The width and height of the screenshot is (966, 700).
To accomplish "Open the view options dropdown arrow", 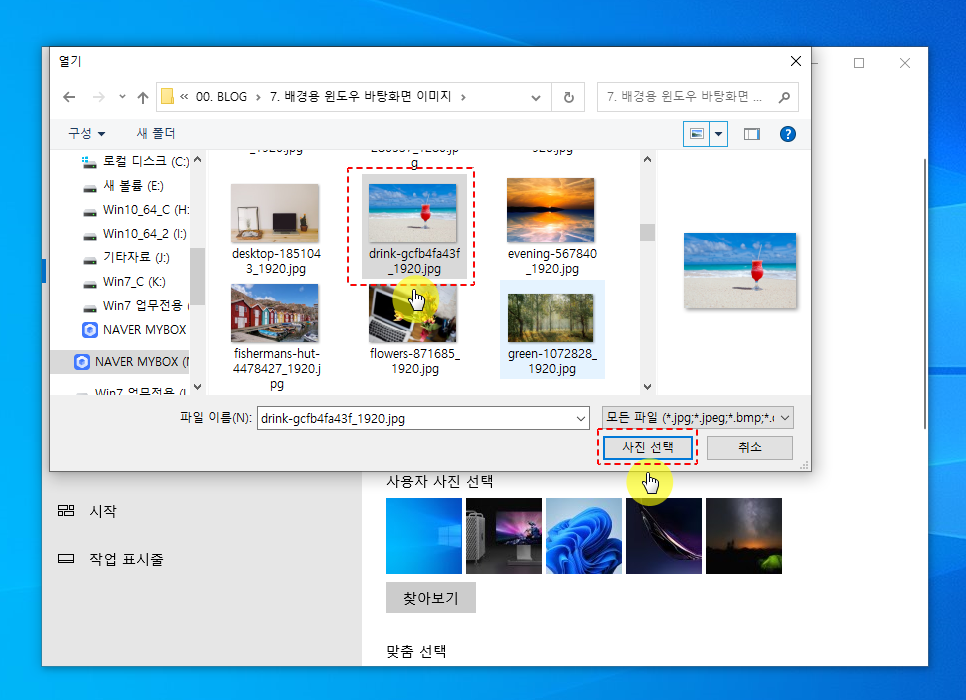I will (x=718, y=134).
